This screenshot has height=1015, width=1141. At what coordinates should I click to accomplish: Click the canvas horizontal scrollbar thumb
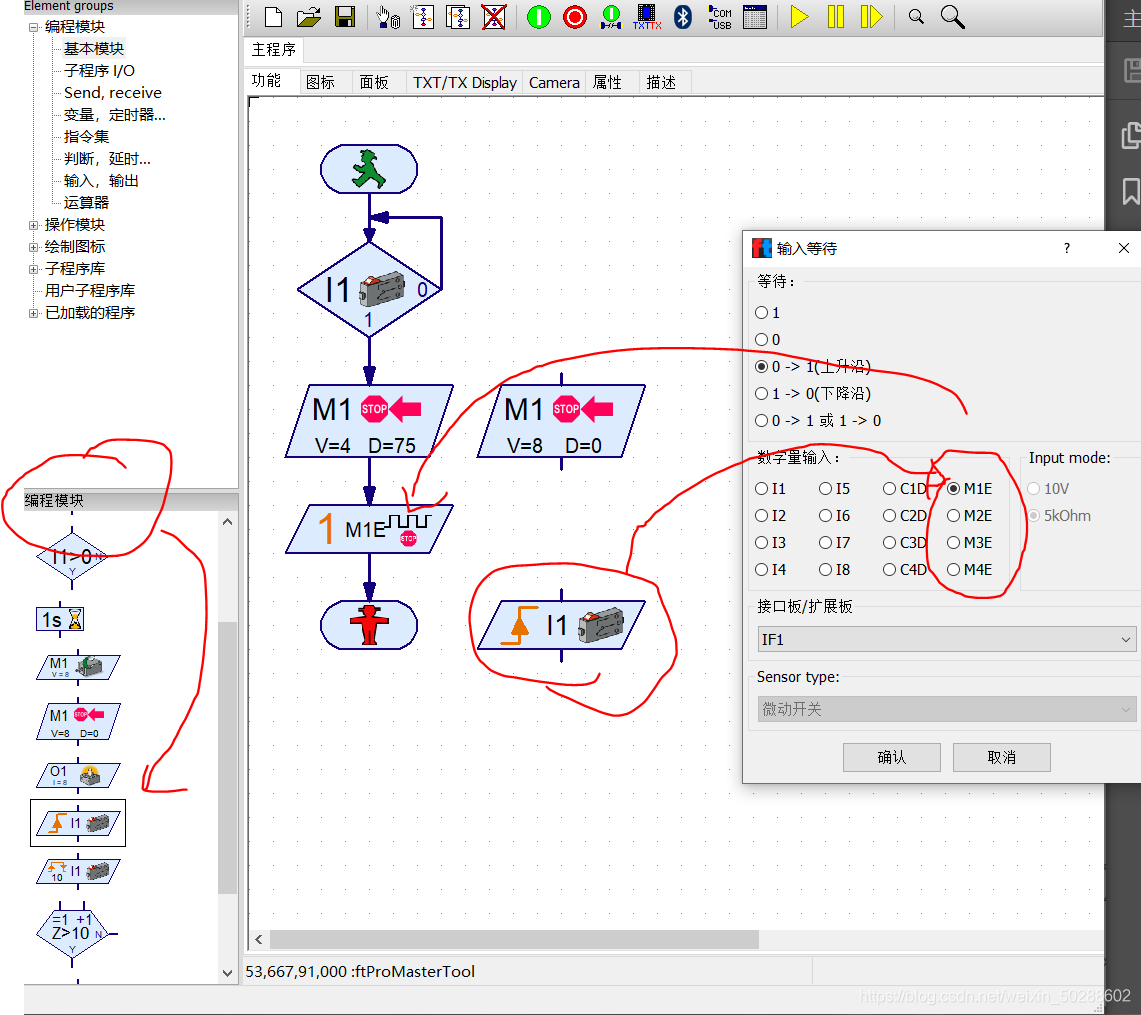pos(514,939)
